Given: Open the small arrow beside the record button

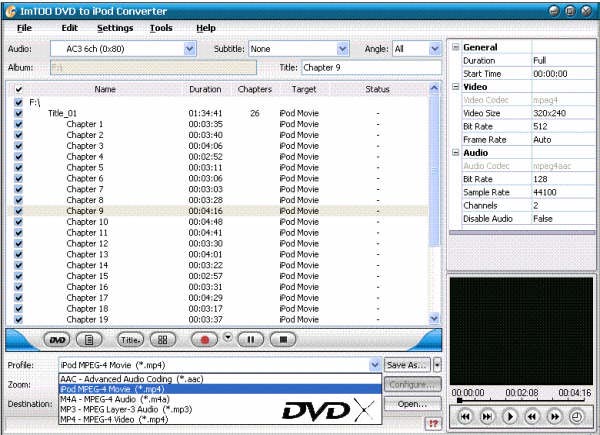Looking at the screenshot, I should (x=228, y=337).
